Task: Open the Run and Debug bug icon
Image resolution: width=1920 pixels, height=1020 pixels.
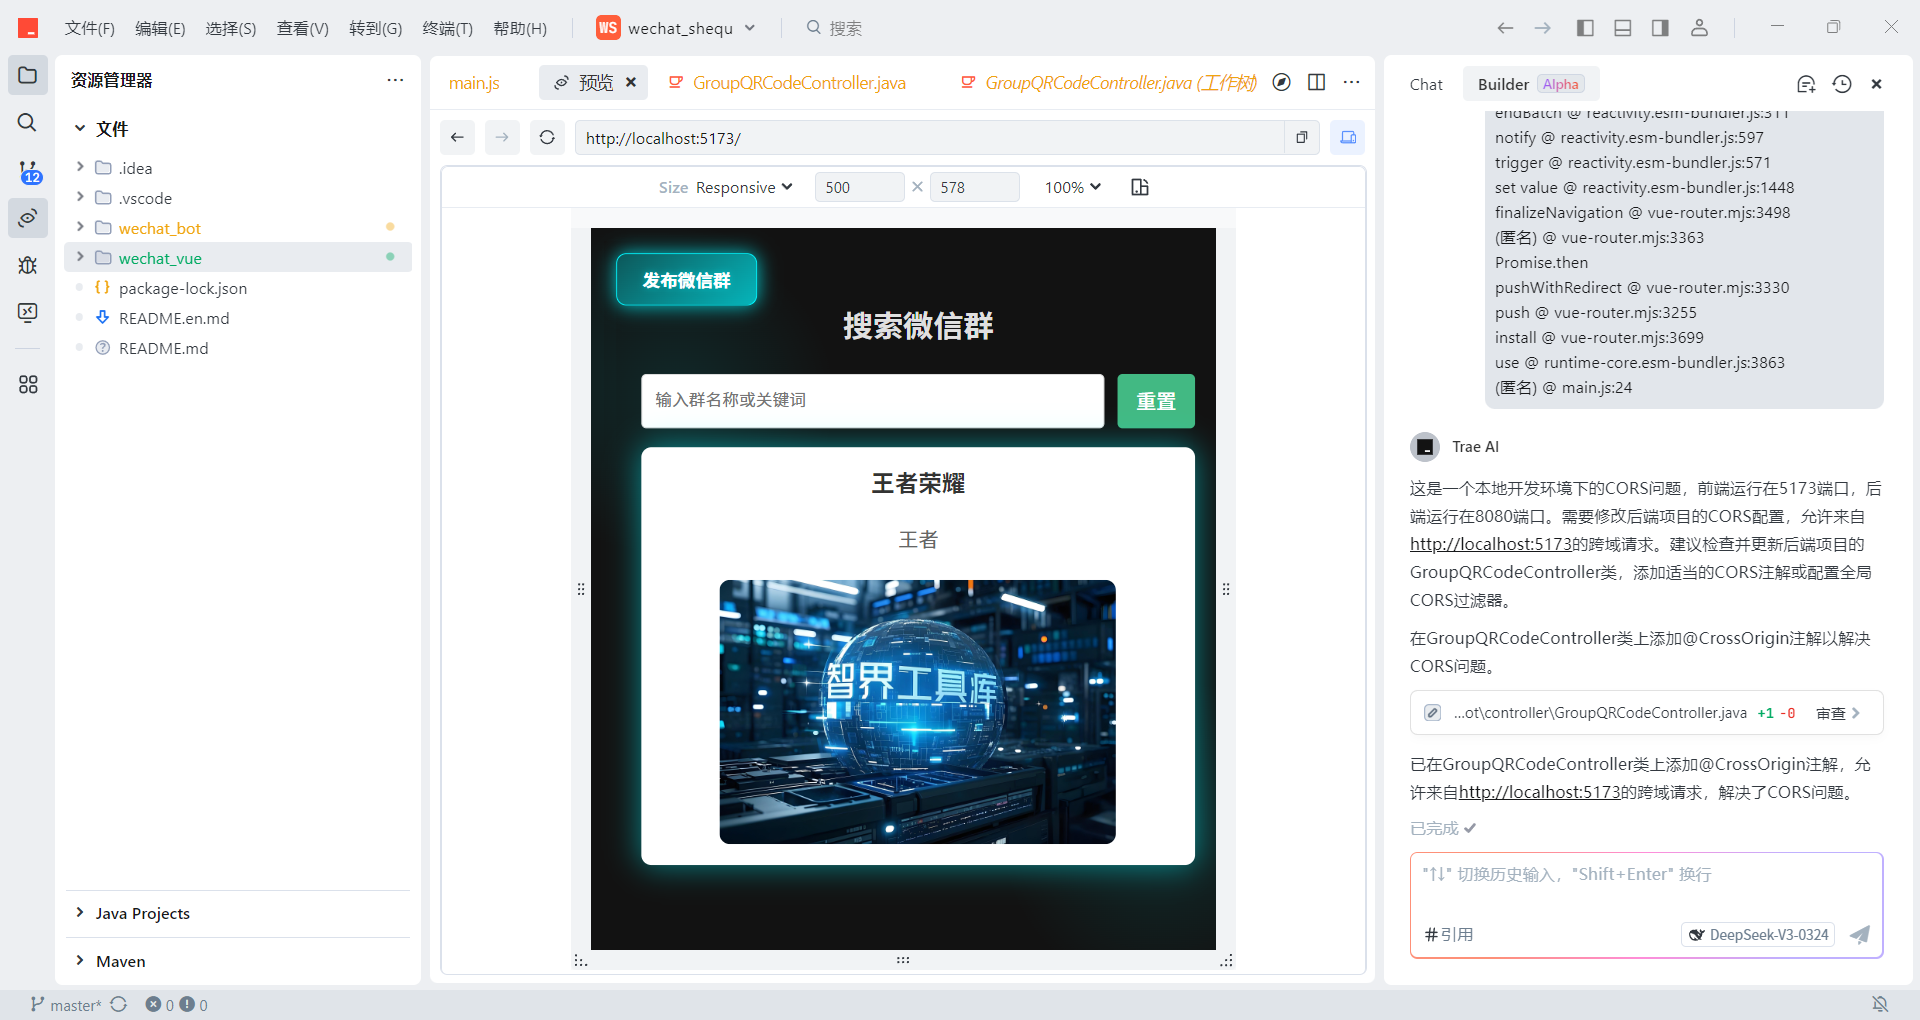Action: [28, 265]
